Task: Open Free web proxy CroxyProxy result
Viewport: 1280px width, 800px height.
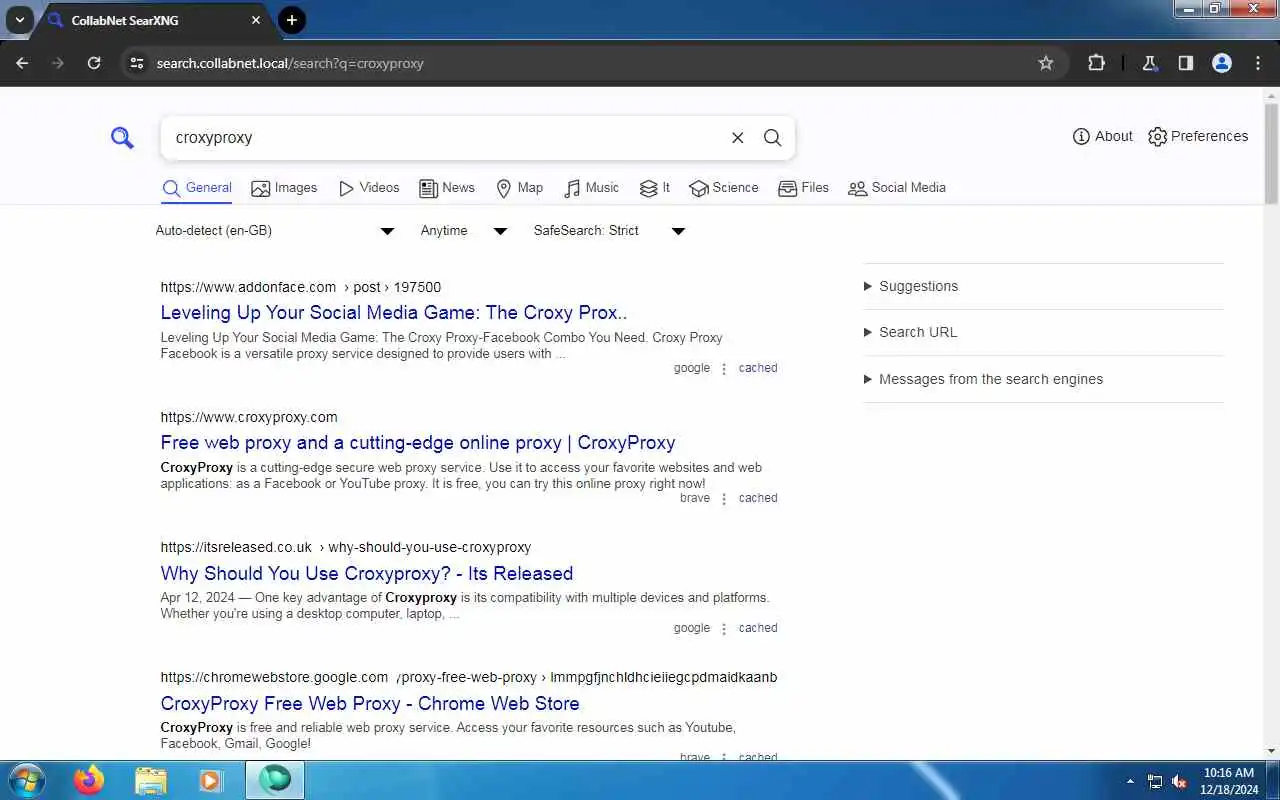Action: [x=418, y=443]
